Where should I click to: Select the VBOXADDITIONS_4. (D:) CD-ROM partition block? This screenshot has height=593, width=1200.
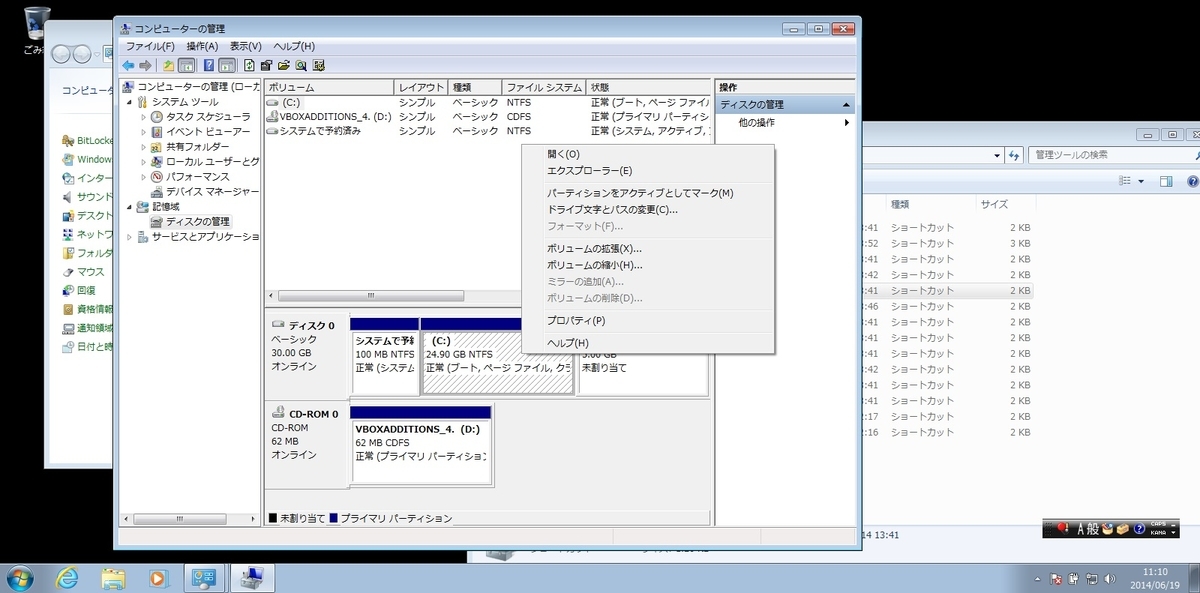point(421,444)
